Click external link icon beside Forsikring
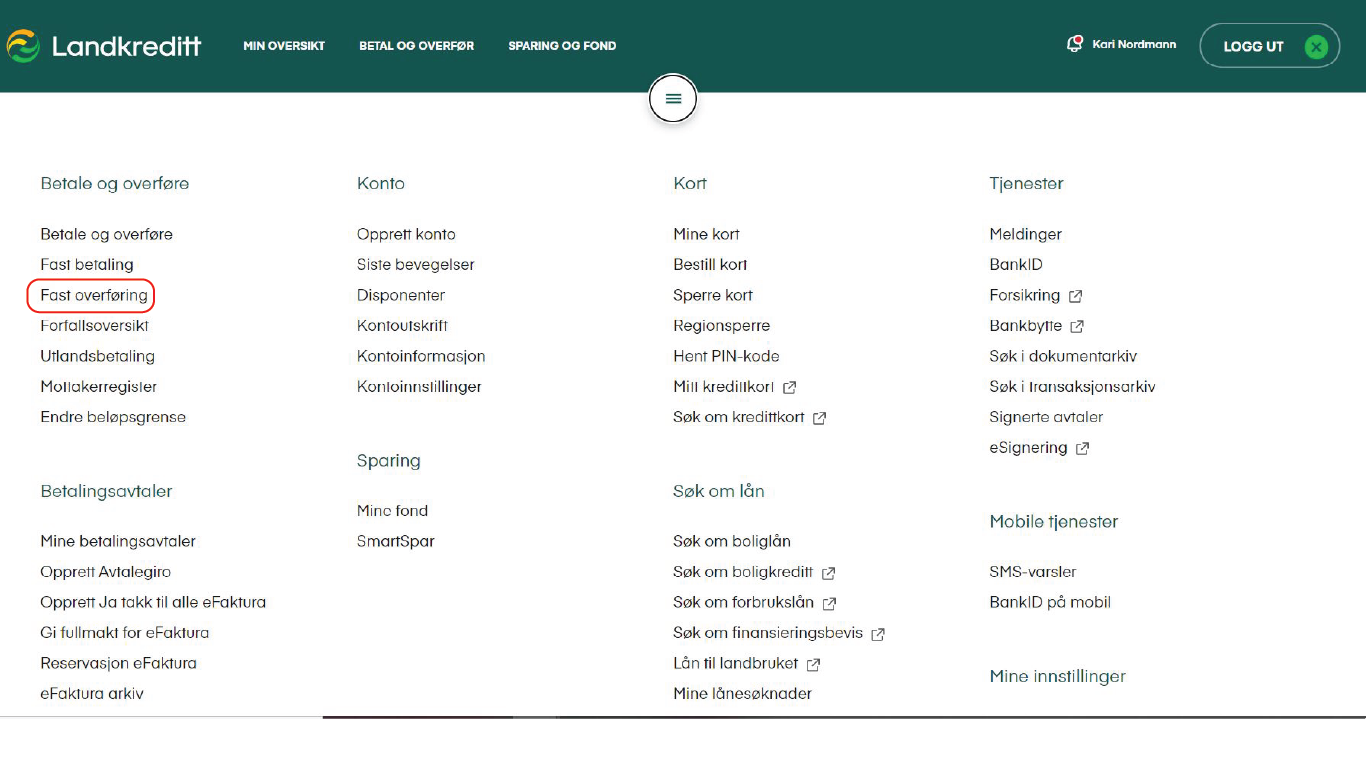Image resolution: width=1366 pixels, height=768 pixels. (x=1076, y=296)
